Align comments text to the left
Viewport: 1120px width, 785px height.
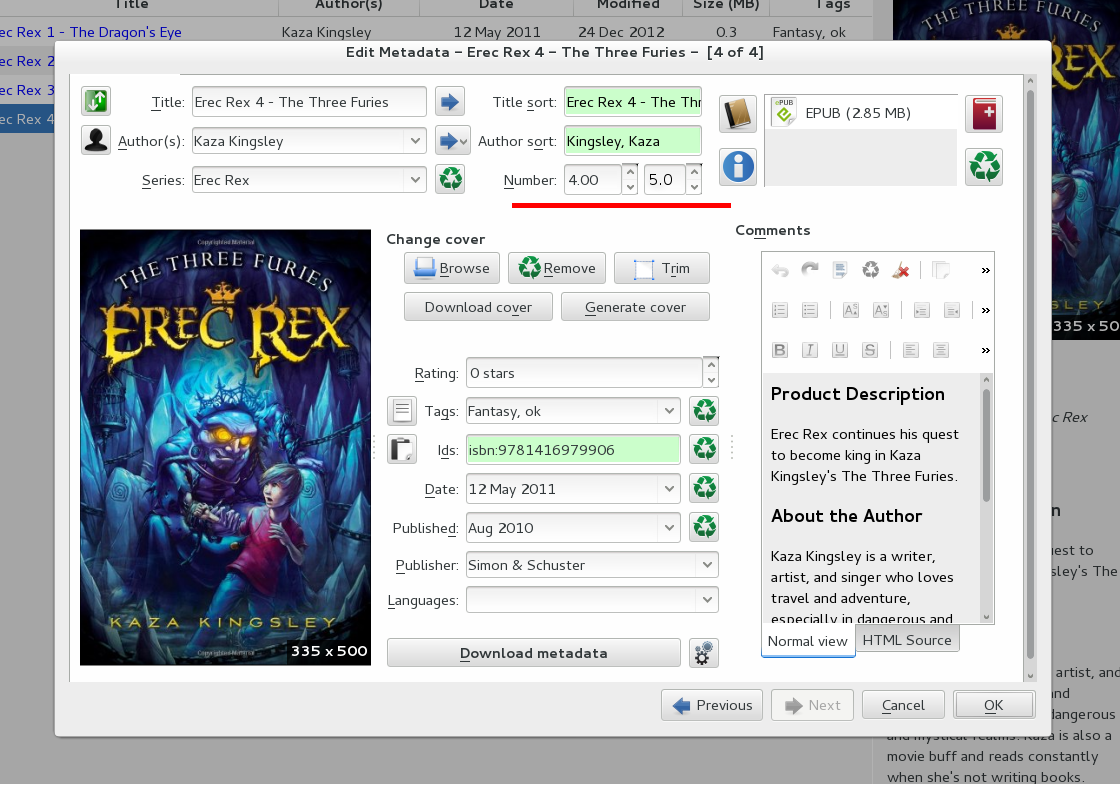[x=911, y=350]
